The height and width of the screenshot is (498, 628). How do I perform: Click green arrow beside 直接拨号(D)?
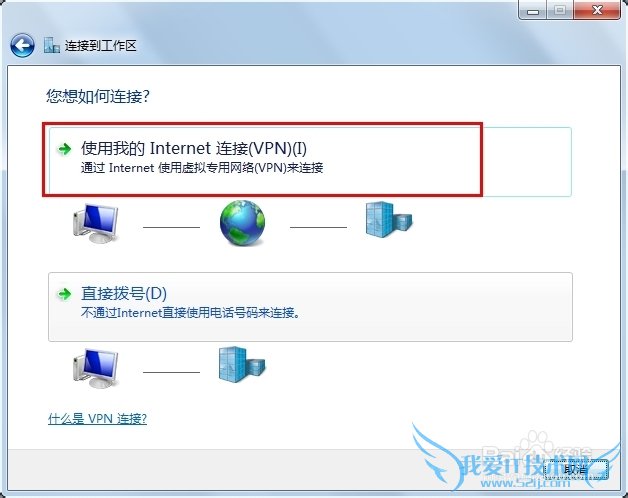click(x=64, y=294)
